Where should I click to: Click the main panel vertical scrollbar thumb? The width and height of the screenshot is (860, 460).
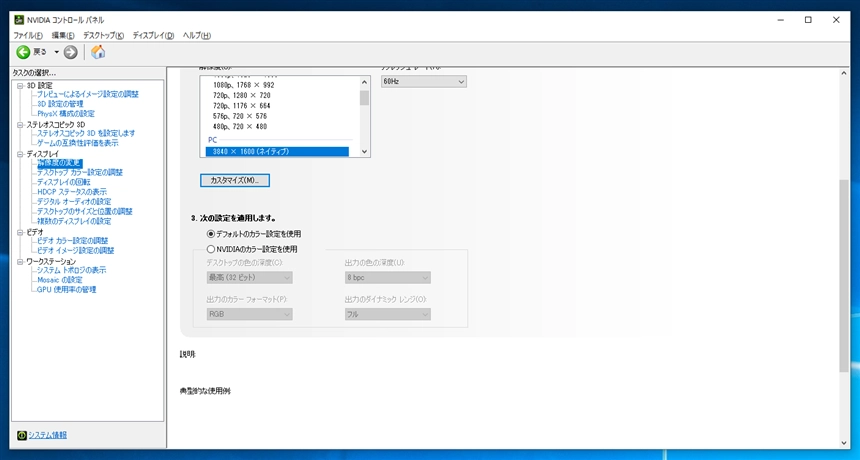pos(844,276)
